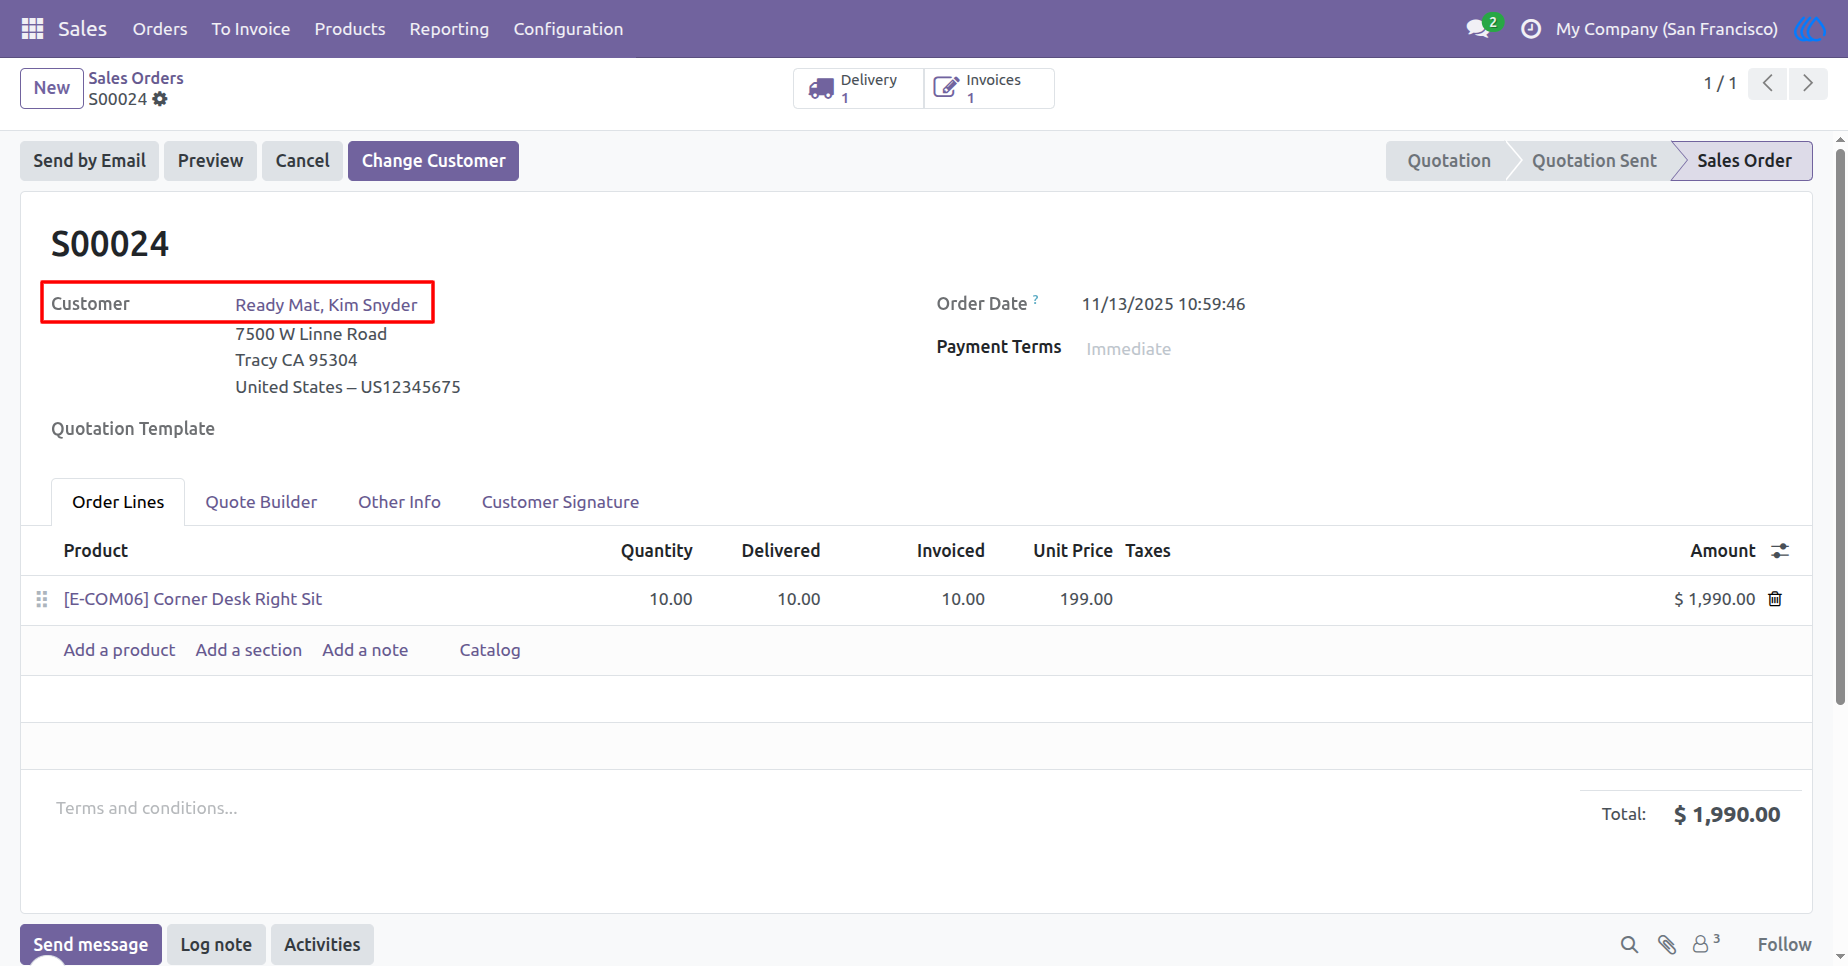The width and height of the screenshot is (1848, 966).
Task: Open the activities clock icon
Action: 1530,29
